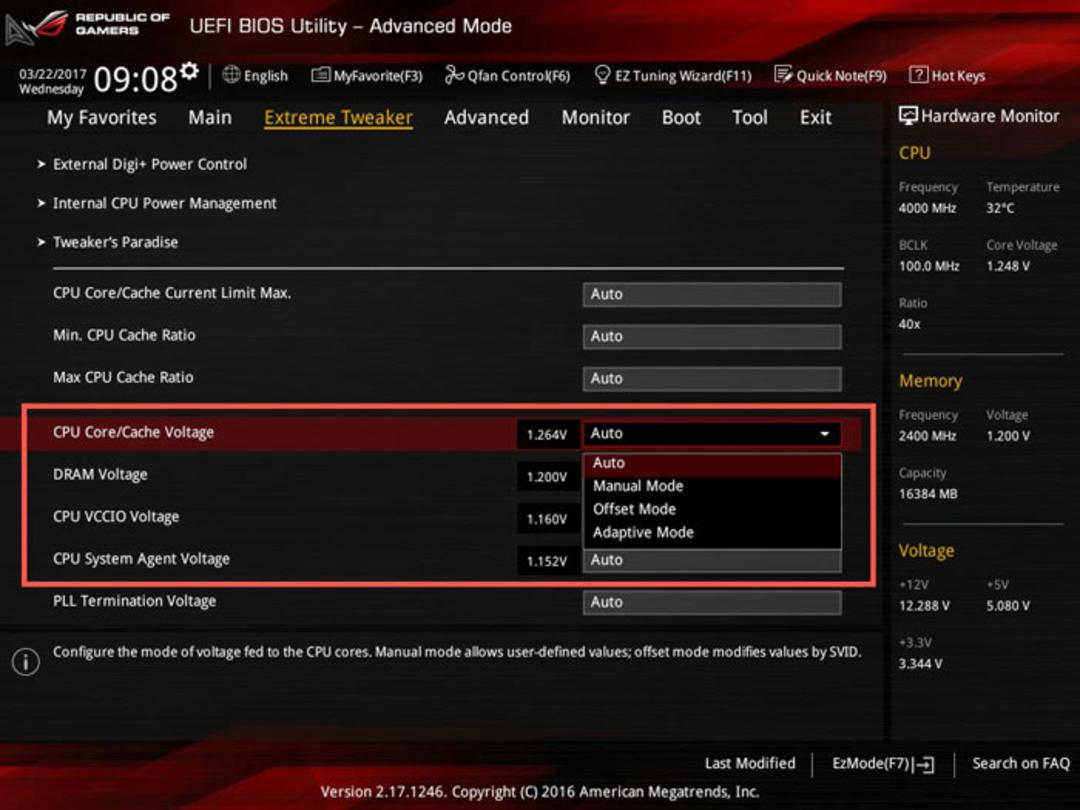Launch EZ Tuning Wizard(F11) bulb icon
This screenshot has height=810, width=1080.
tap(602, 74)
